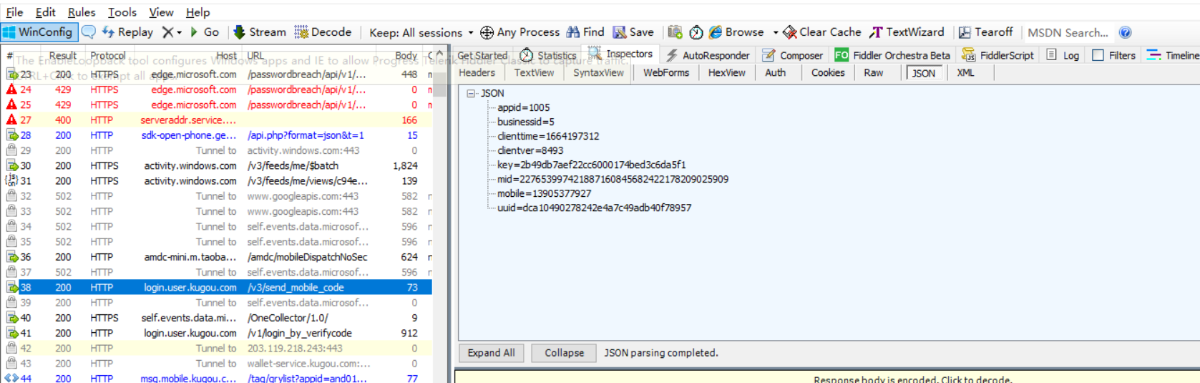Open the Help menu
Image resolution: width=1200 pixels, height=383 pixels.
click(x=198, y=12)
